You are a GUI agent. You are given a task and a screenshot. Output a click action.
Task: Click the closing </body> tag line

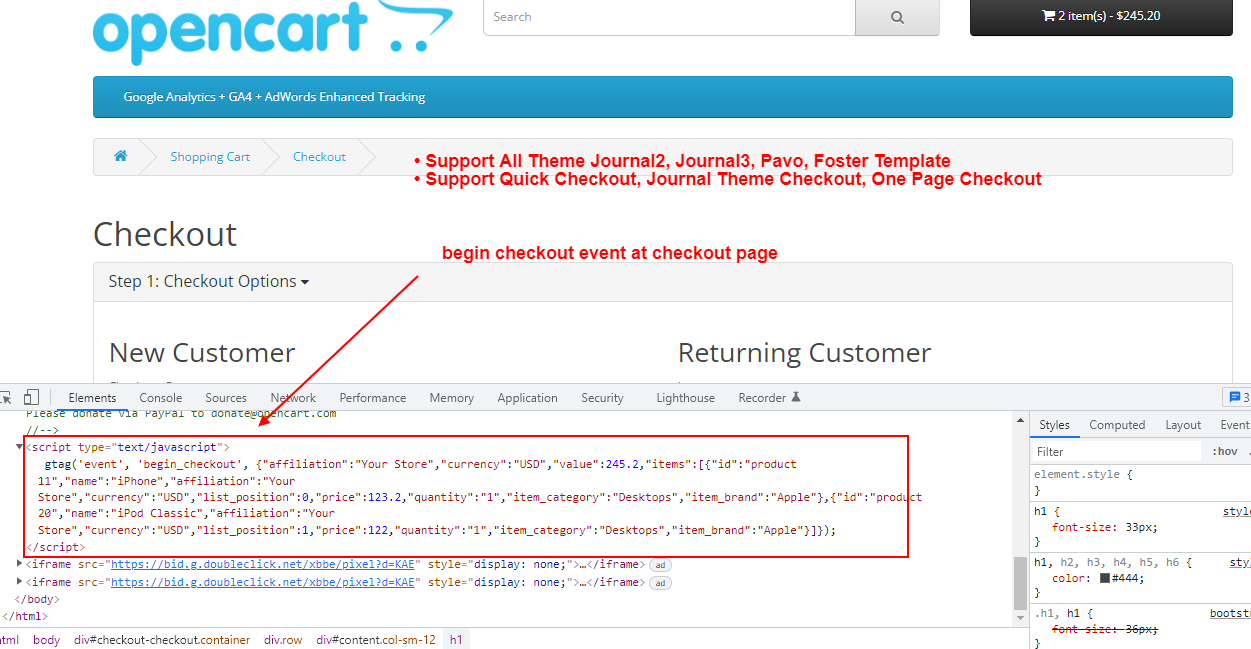tap(37, 599)
